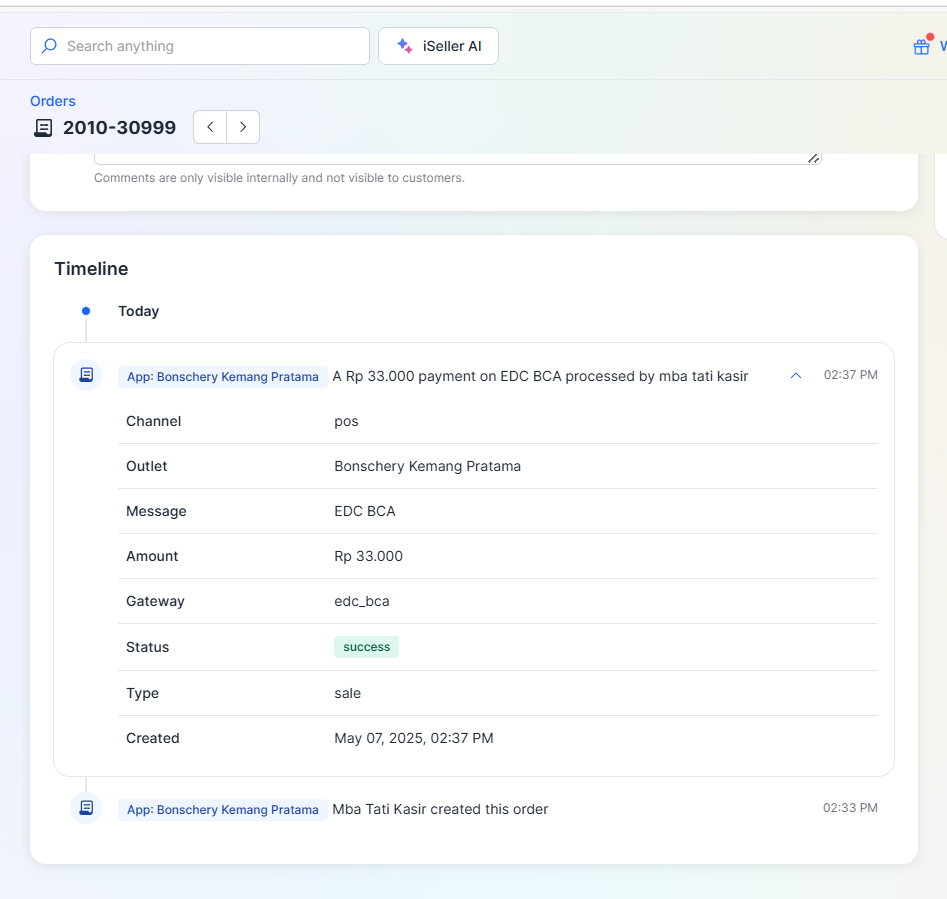Open the Orders breadcrumb link
The image size is (947, 899).
click(53, 101)
